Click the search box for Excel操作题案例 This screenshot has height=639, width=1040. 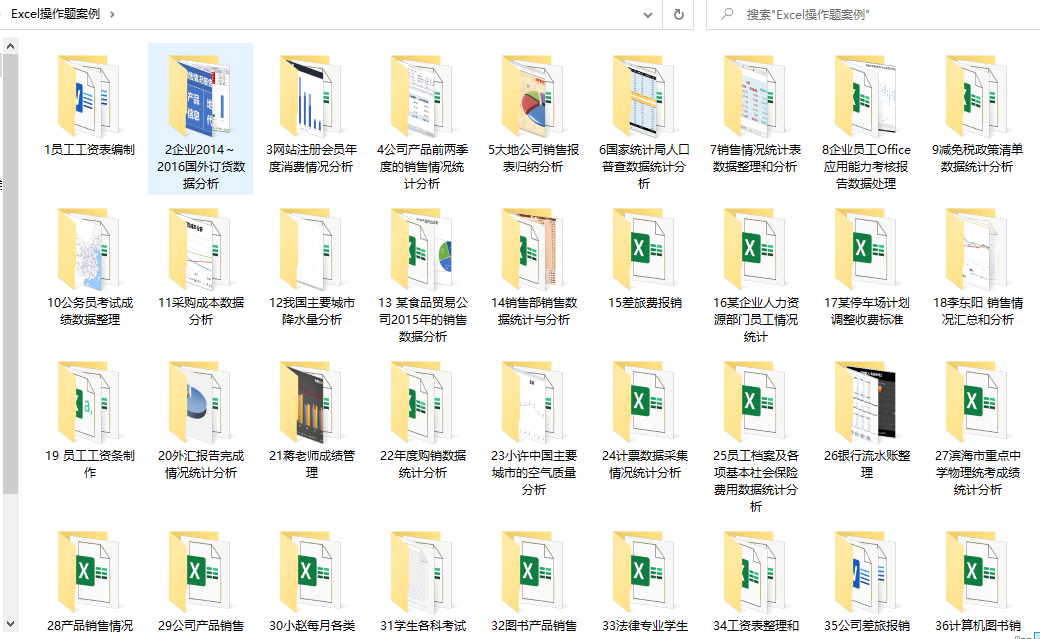coord(873,14)
